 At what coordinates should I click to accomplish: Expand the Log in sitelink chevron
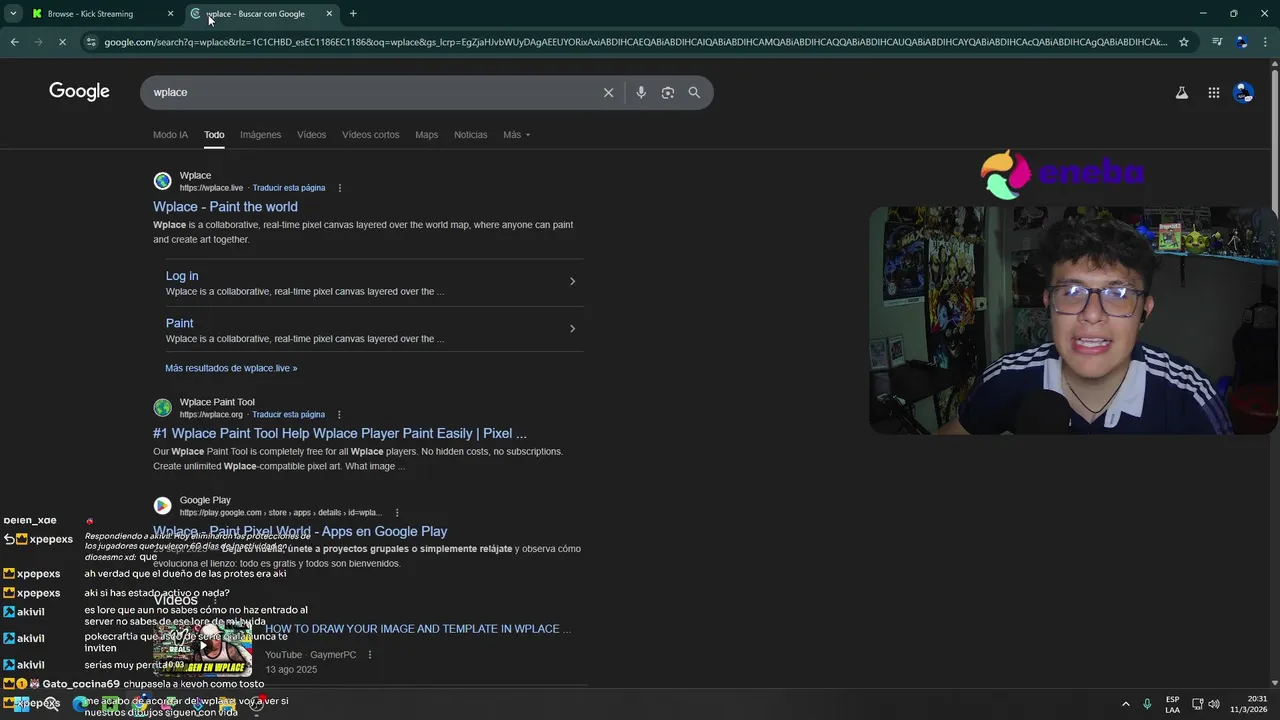(x=572, y=281)
